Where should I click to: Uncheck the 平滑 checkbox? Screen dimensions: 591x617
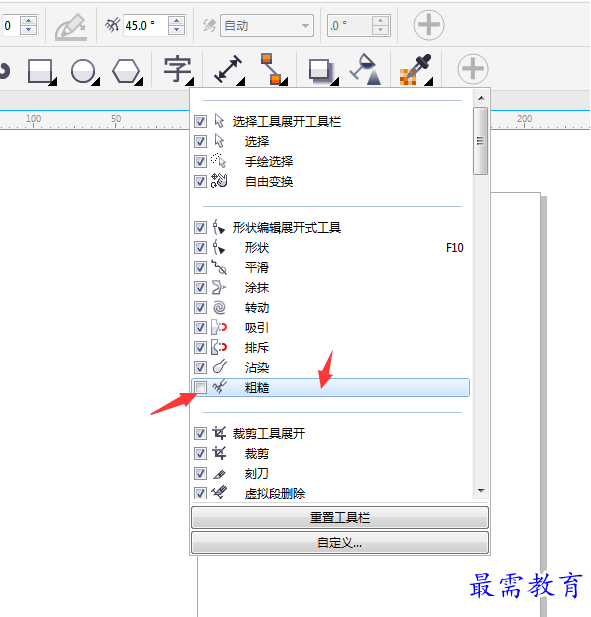[x=200, y=268]
